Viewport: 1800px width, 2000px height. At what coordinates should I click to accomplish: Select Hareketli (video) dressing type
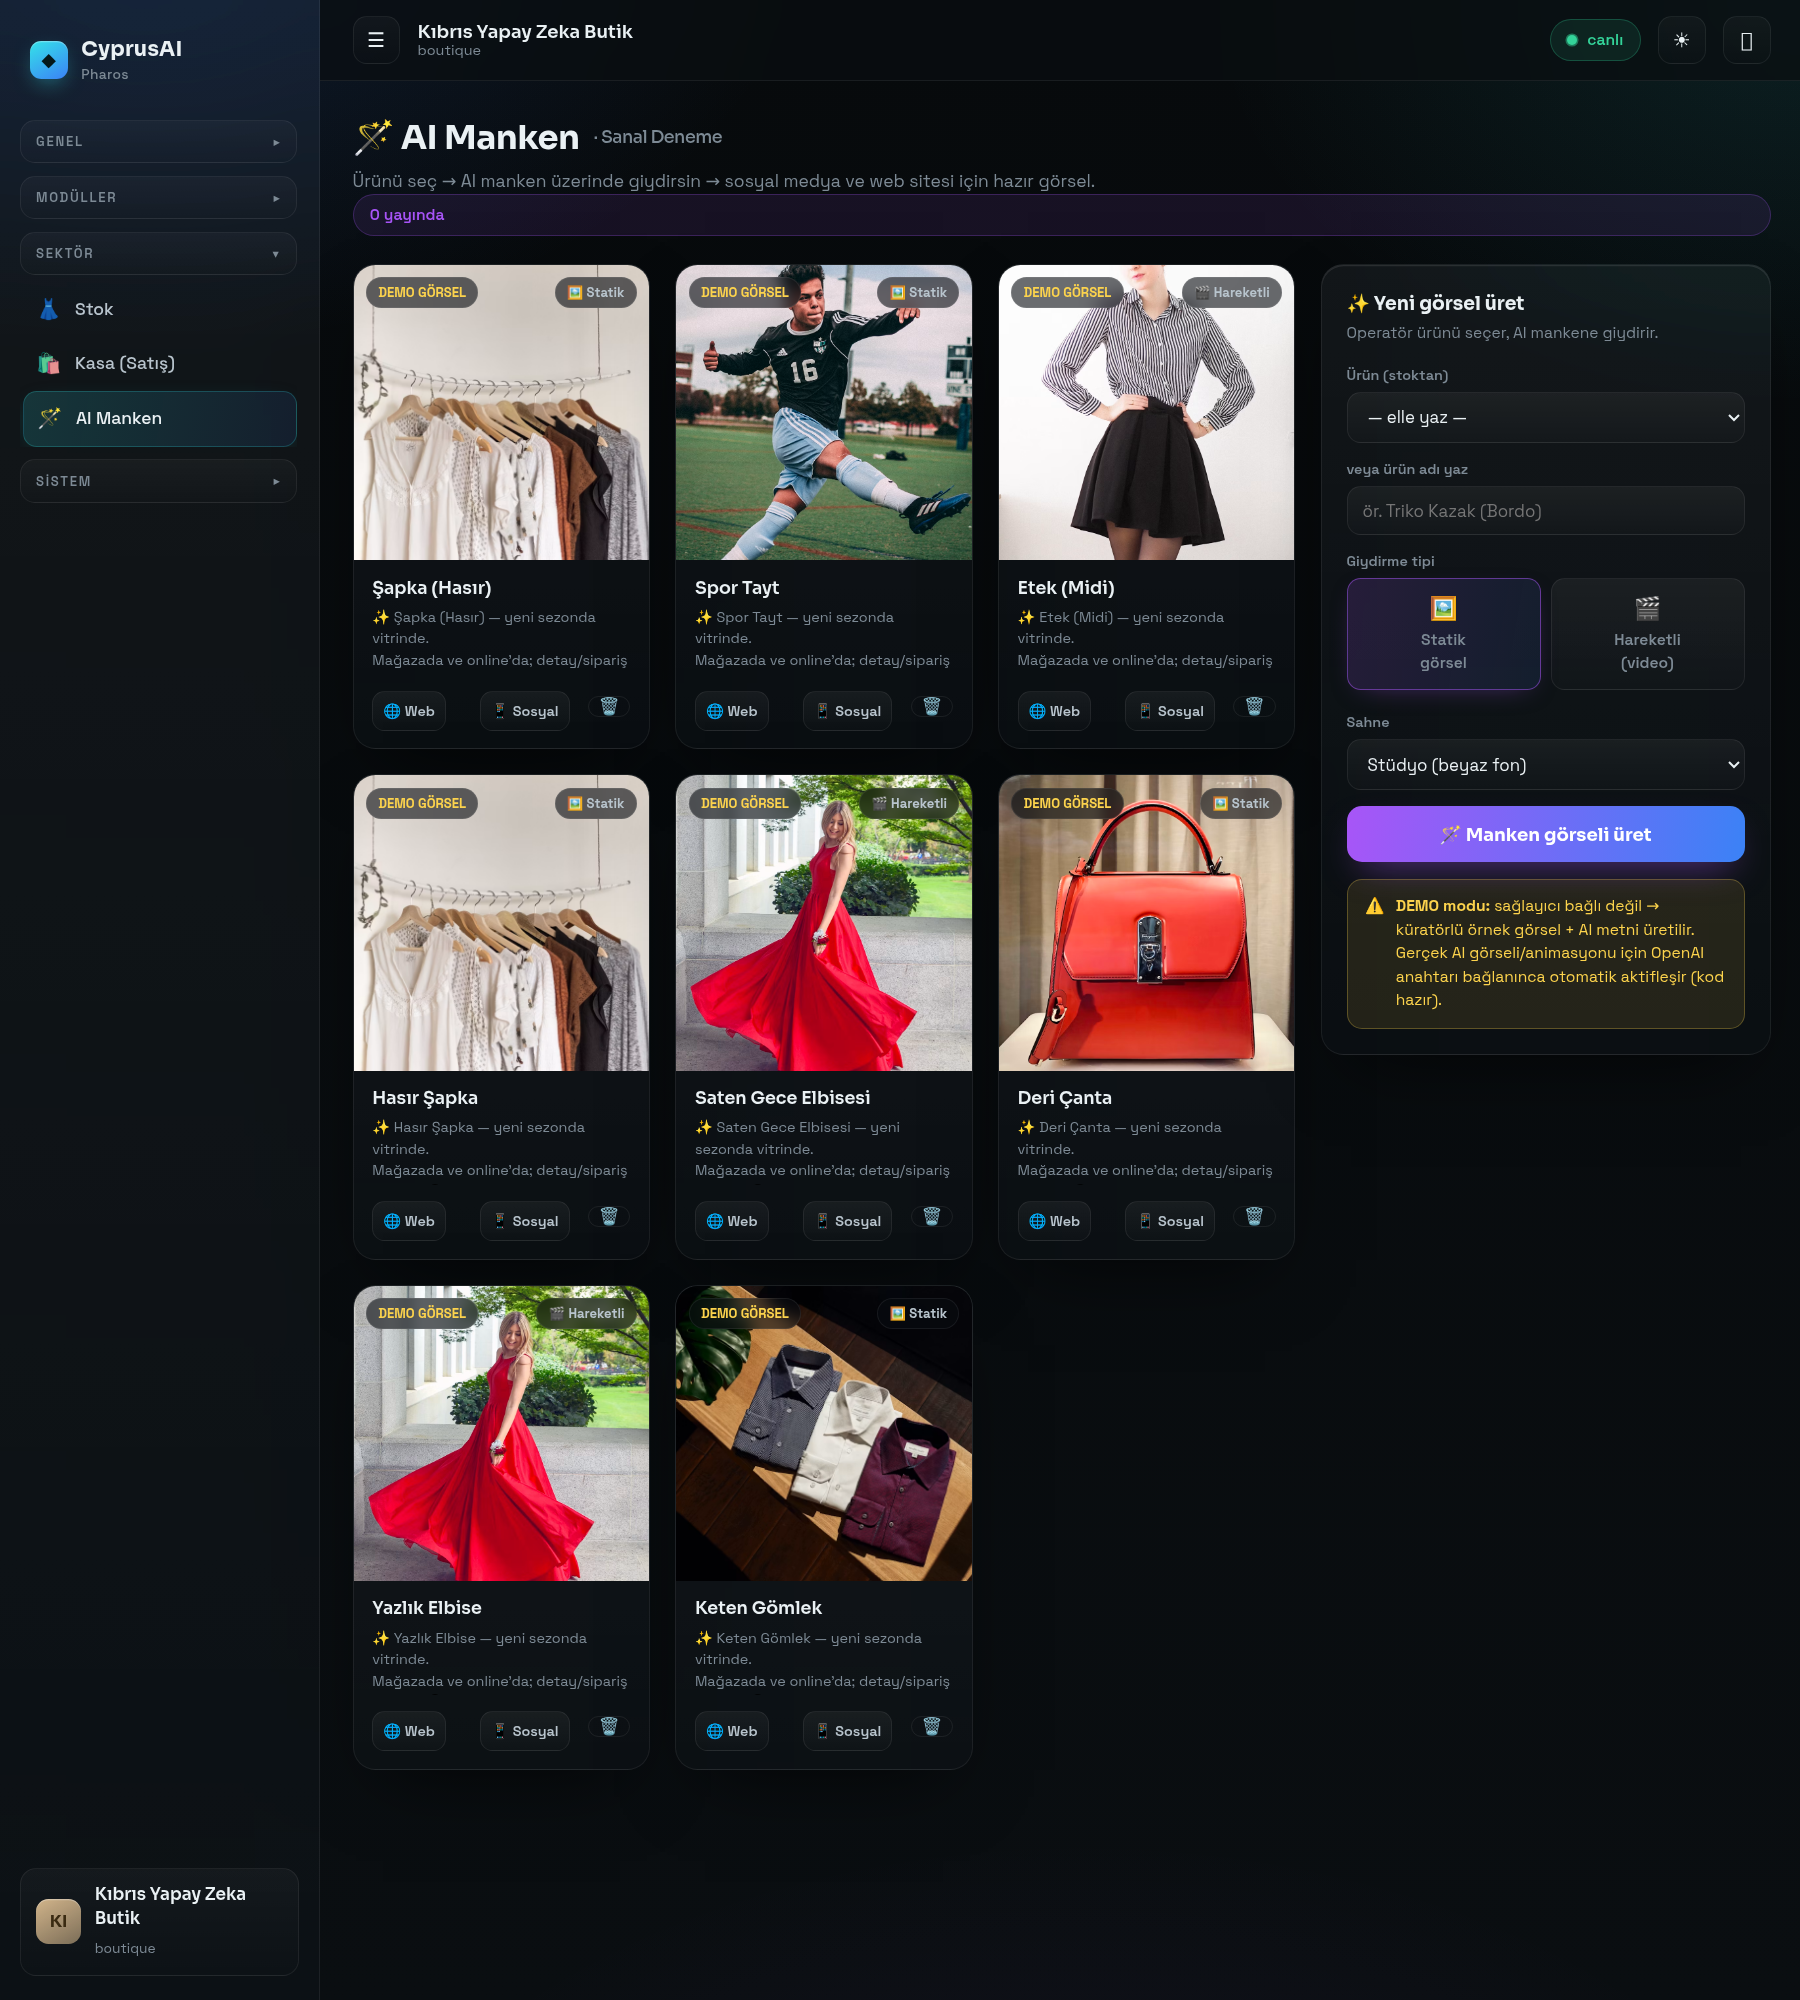(1647, 634)
